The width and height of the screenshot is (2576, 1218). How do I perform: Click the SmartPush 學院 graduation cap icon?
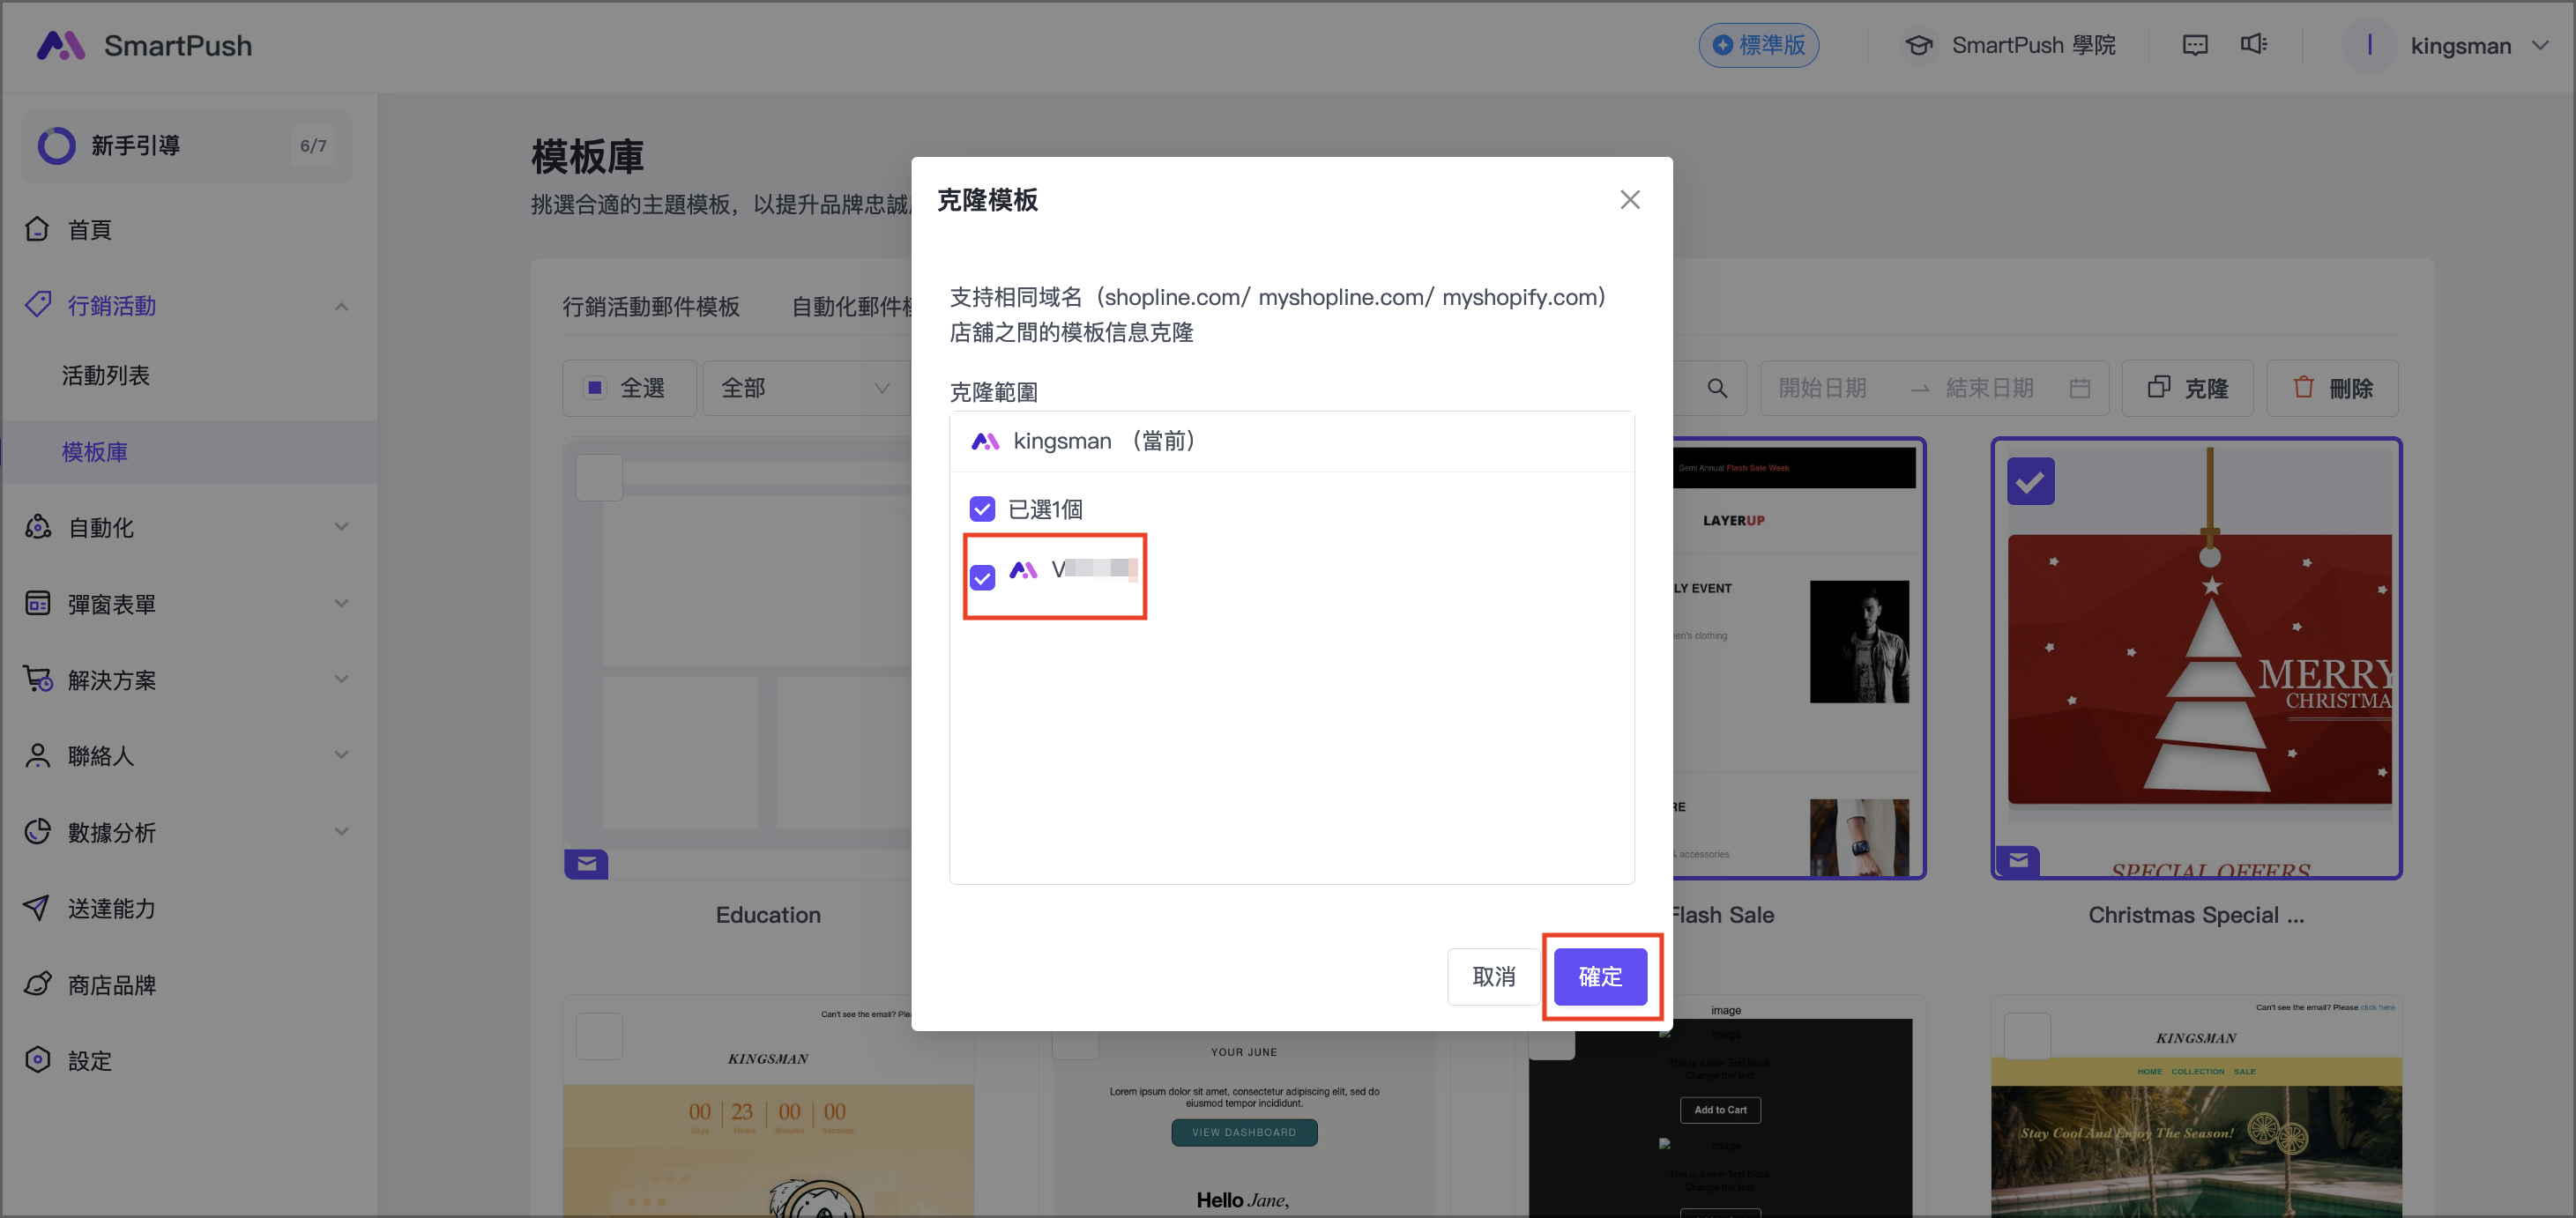click(x=1918, y=45)
